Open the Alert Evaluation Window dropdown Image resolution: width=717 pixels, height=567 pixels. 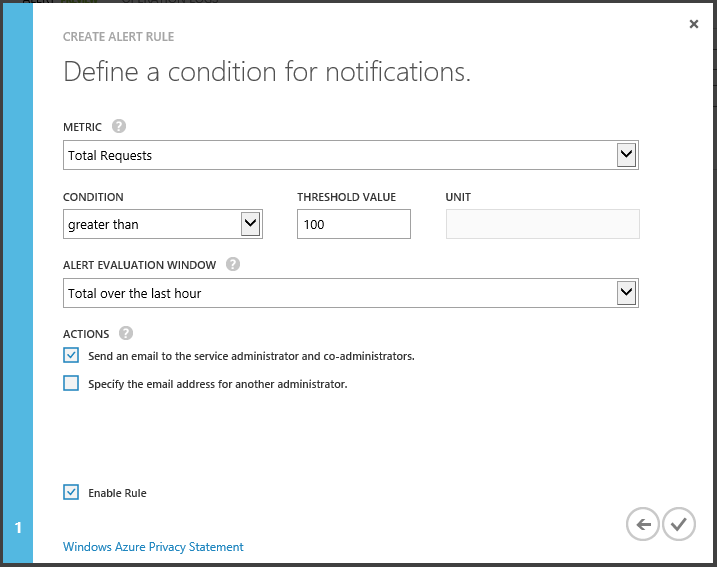tap(350, 293)
